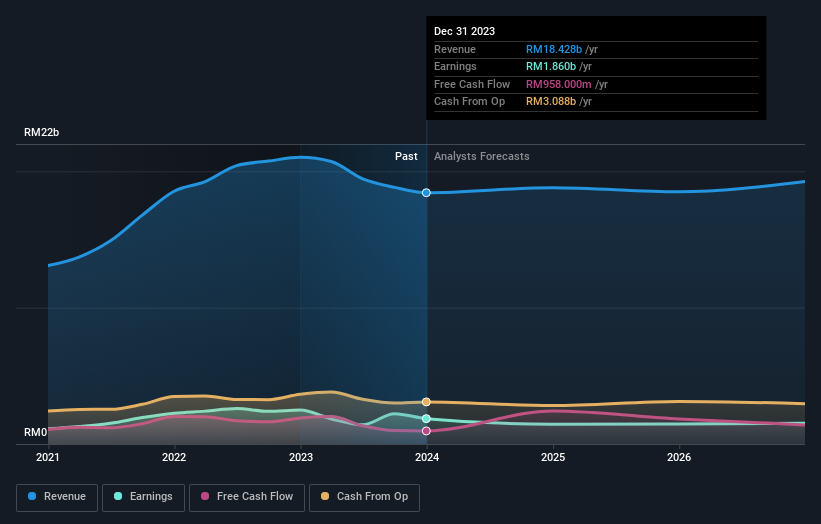Toggle the Cash From Op legend button
The image size is (821, 524).
(364, 497)
